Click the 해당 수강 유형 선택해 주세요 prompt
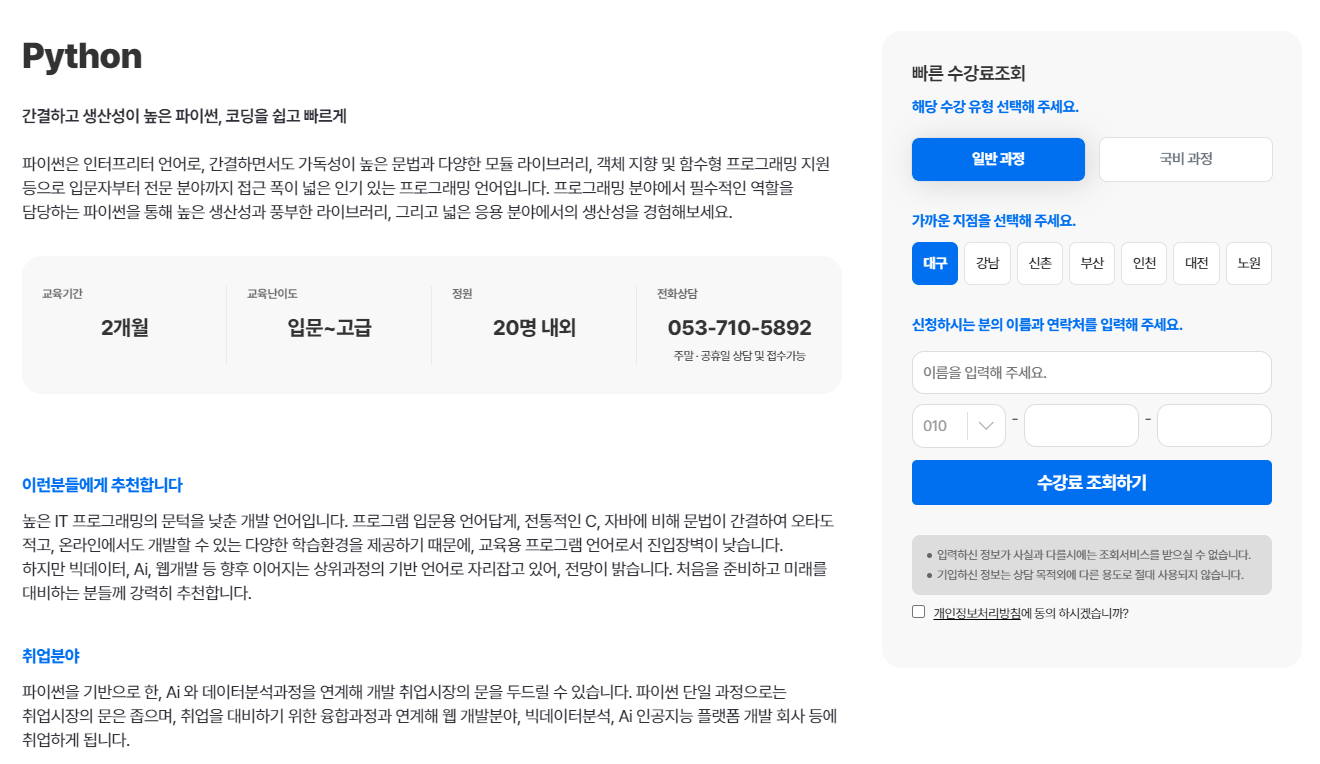The height and width of the screenshot is (764, 1320). pos(995,107)
